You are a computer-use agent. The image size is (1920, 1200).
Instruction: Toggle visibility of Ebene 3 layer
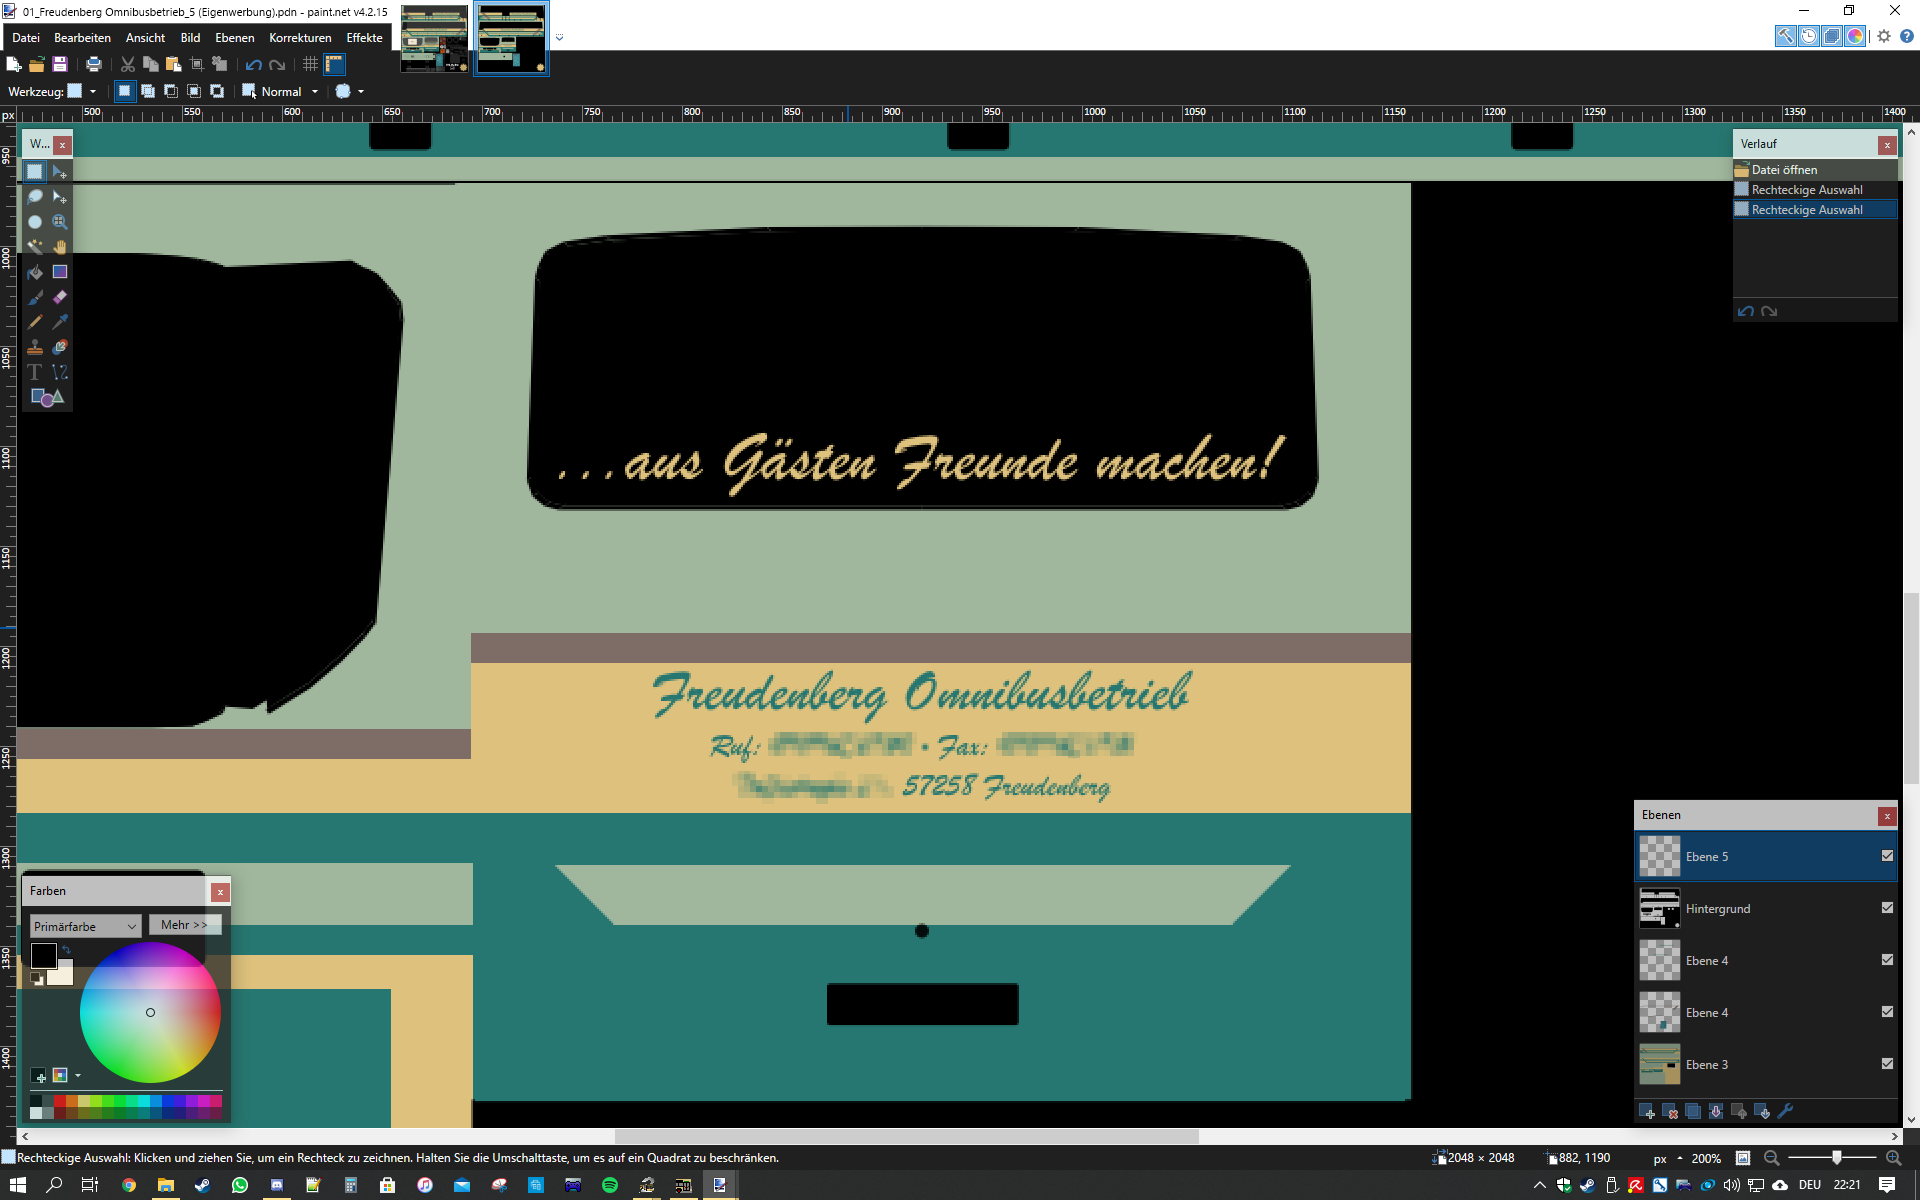[1887, 1064]
